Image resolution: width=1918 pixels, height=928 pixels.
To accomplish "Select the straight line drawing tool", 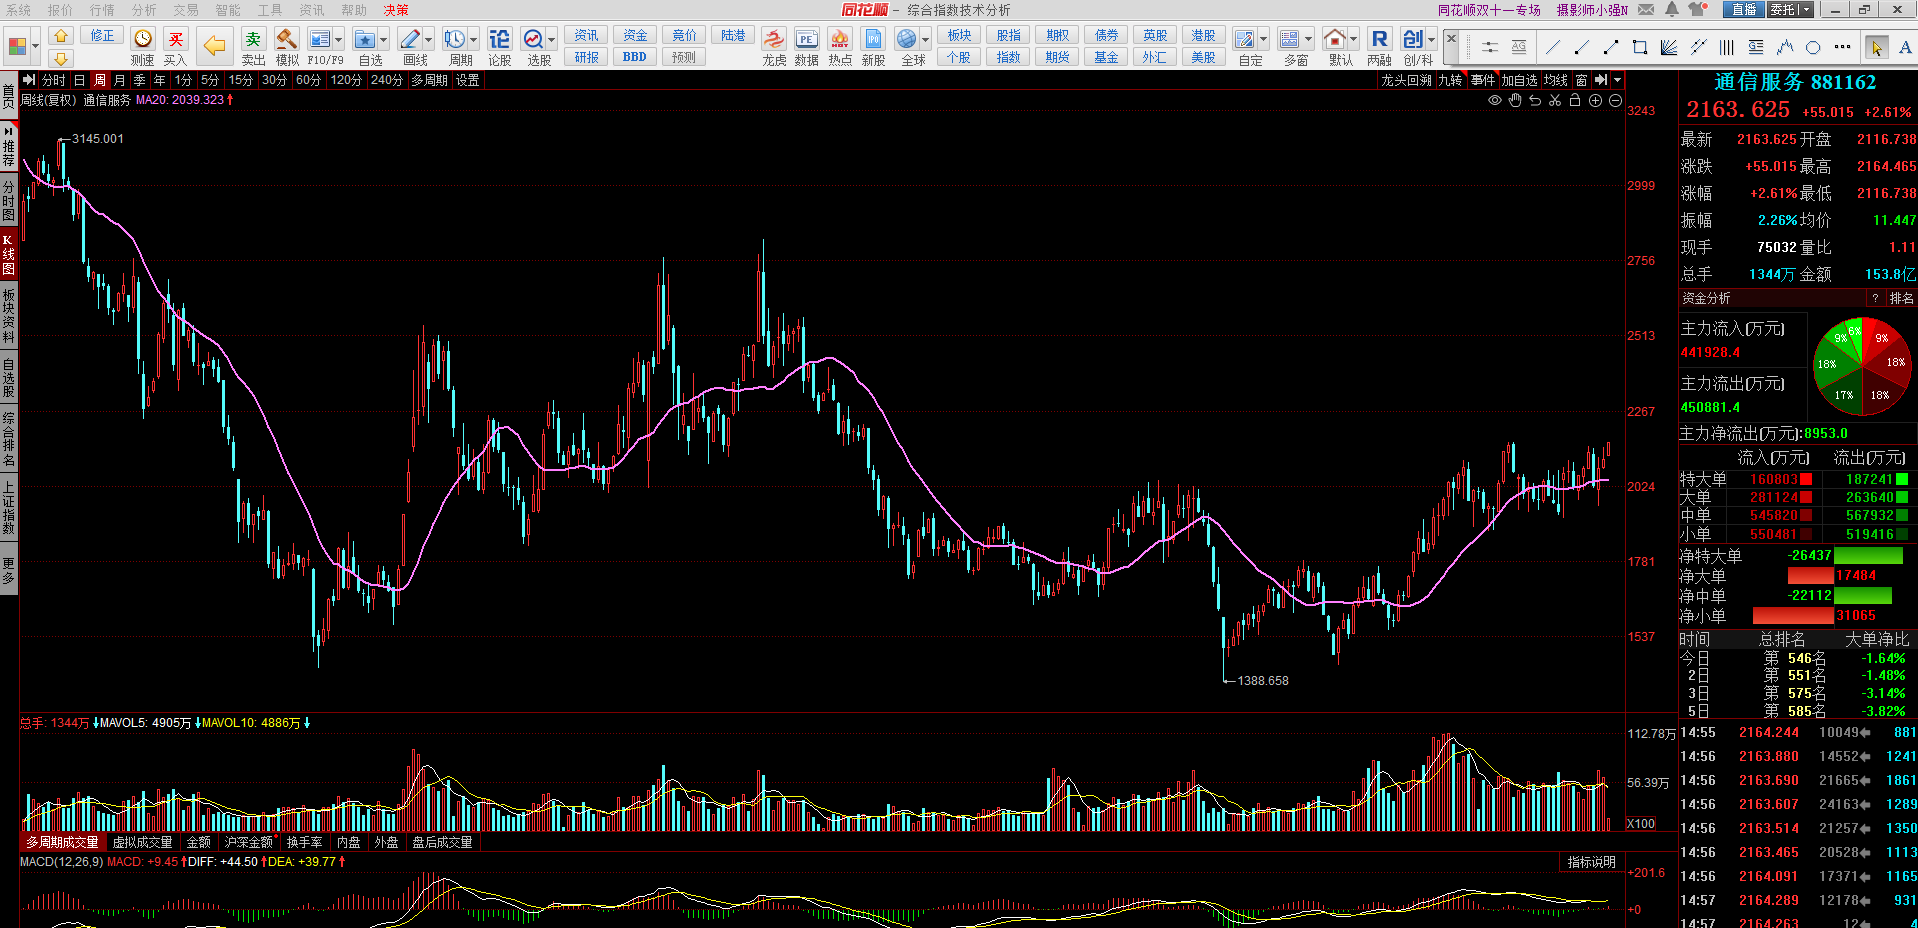I will click(x=1553, y=47).
